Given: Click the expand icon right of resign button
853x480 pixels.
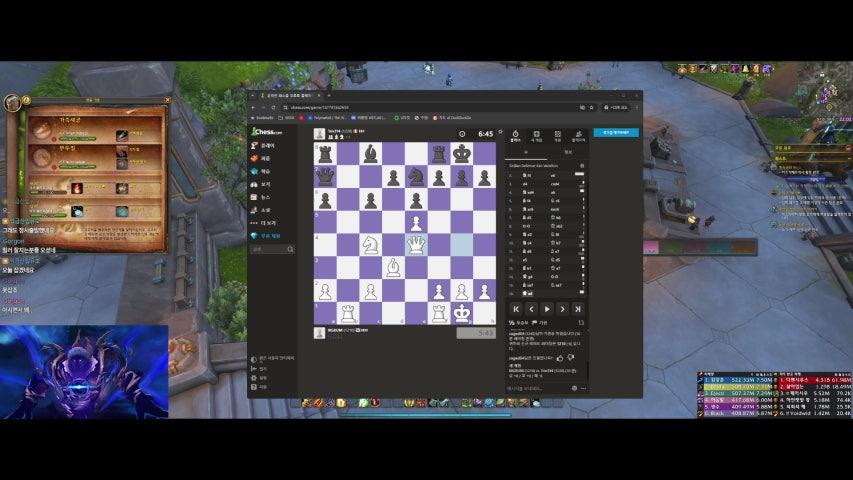Looking at the screenshot, I should click(581, 323).
